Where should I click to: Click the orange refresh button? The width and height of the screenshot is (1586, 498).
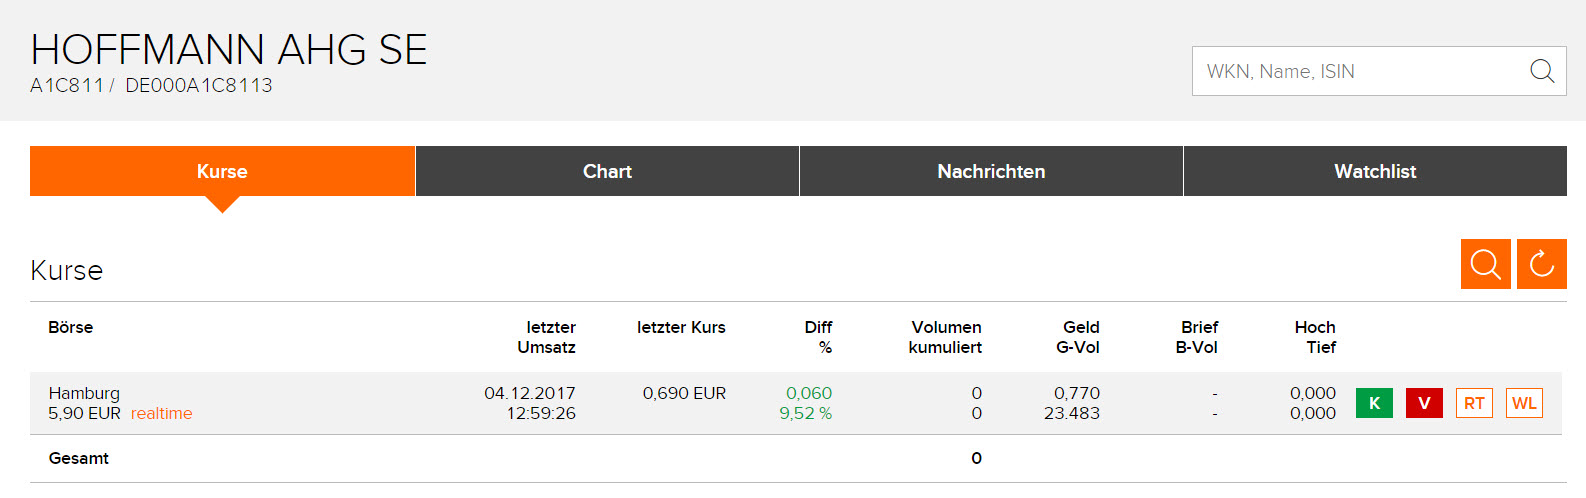point(1541,264)
